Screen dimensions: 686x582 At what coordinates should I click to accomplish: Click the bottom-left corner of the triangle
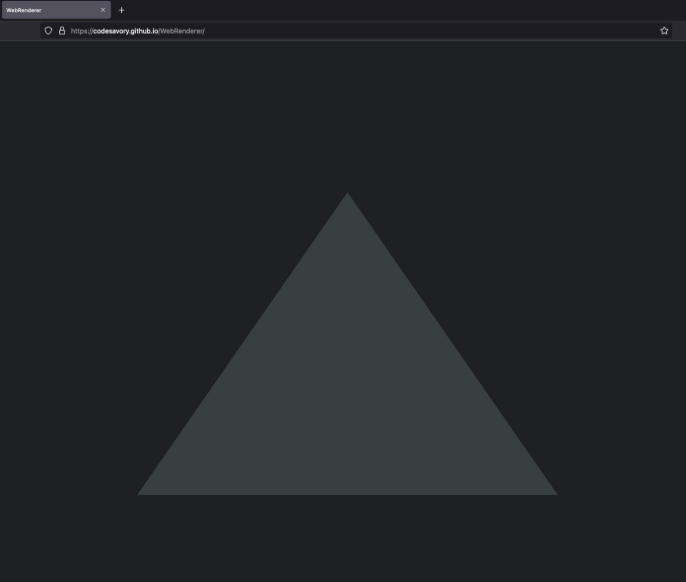[x=142, y=492]
